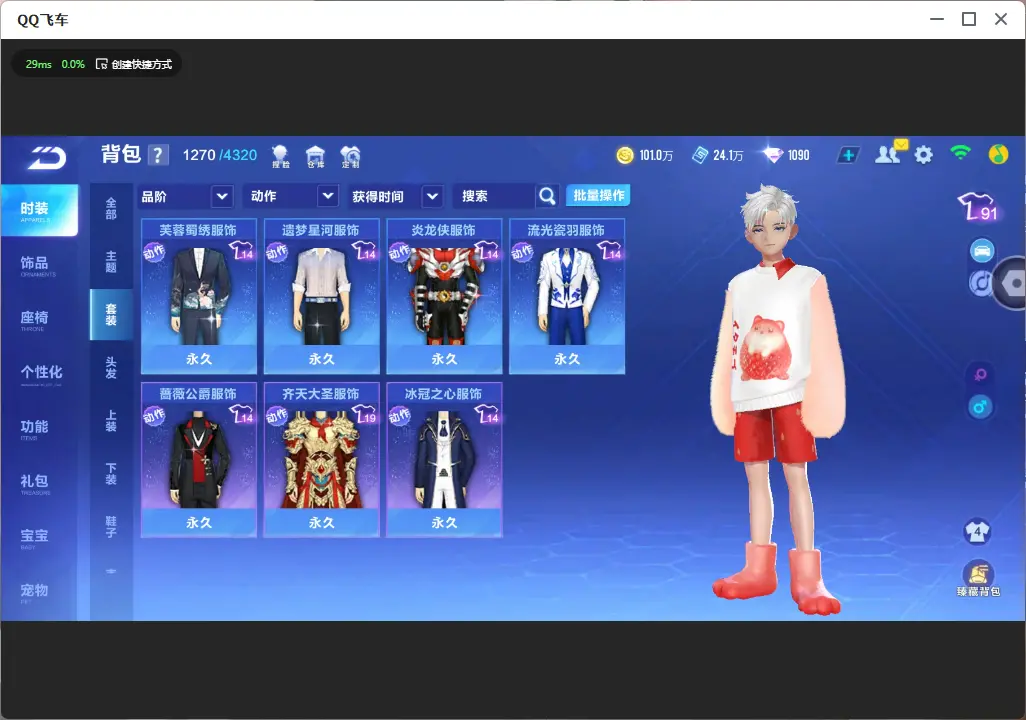Select the 上装 subcategory tab
This screenshot has height=720, width=1026.
click(111, 421)
